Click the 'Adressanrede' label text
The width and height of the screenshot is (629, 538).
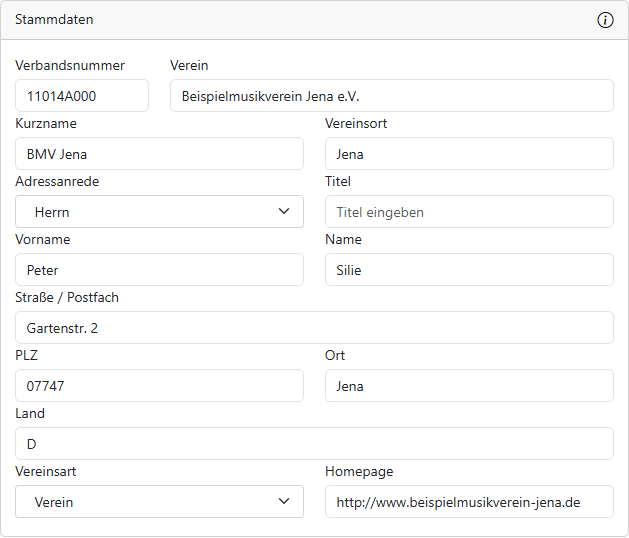click(x=57, y=181)
